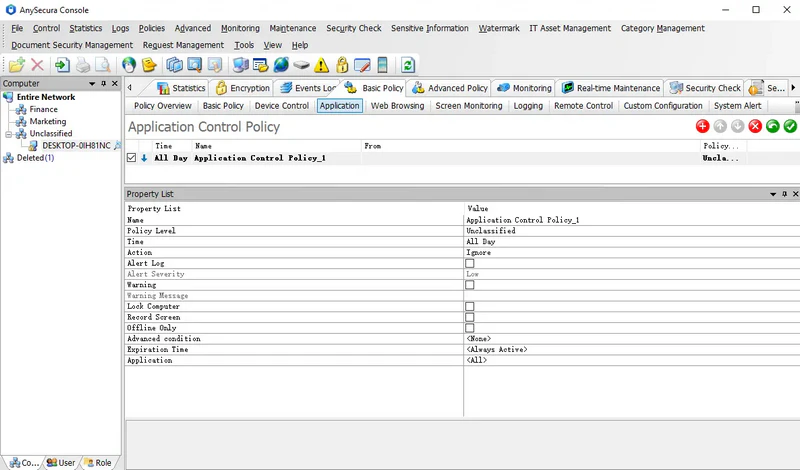
Task: Click the green arrow document toolbar icon
Action: tap(62, 65)
